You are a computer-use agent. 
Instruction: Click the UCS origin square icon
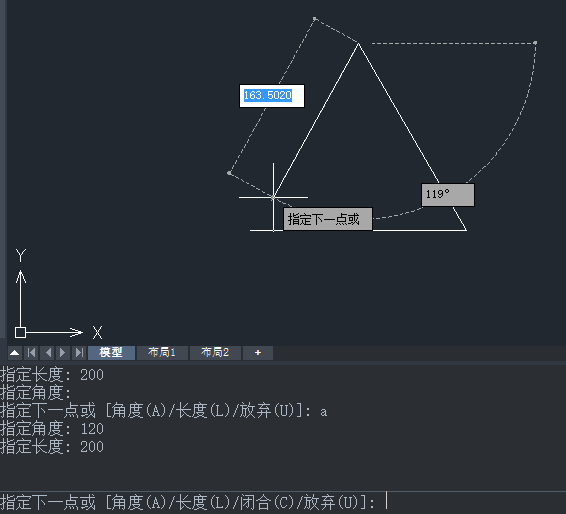tap(20, 332)
